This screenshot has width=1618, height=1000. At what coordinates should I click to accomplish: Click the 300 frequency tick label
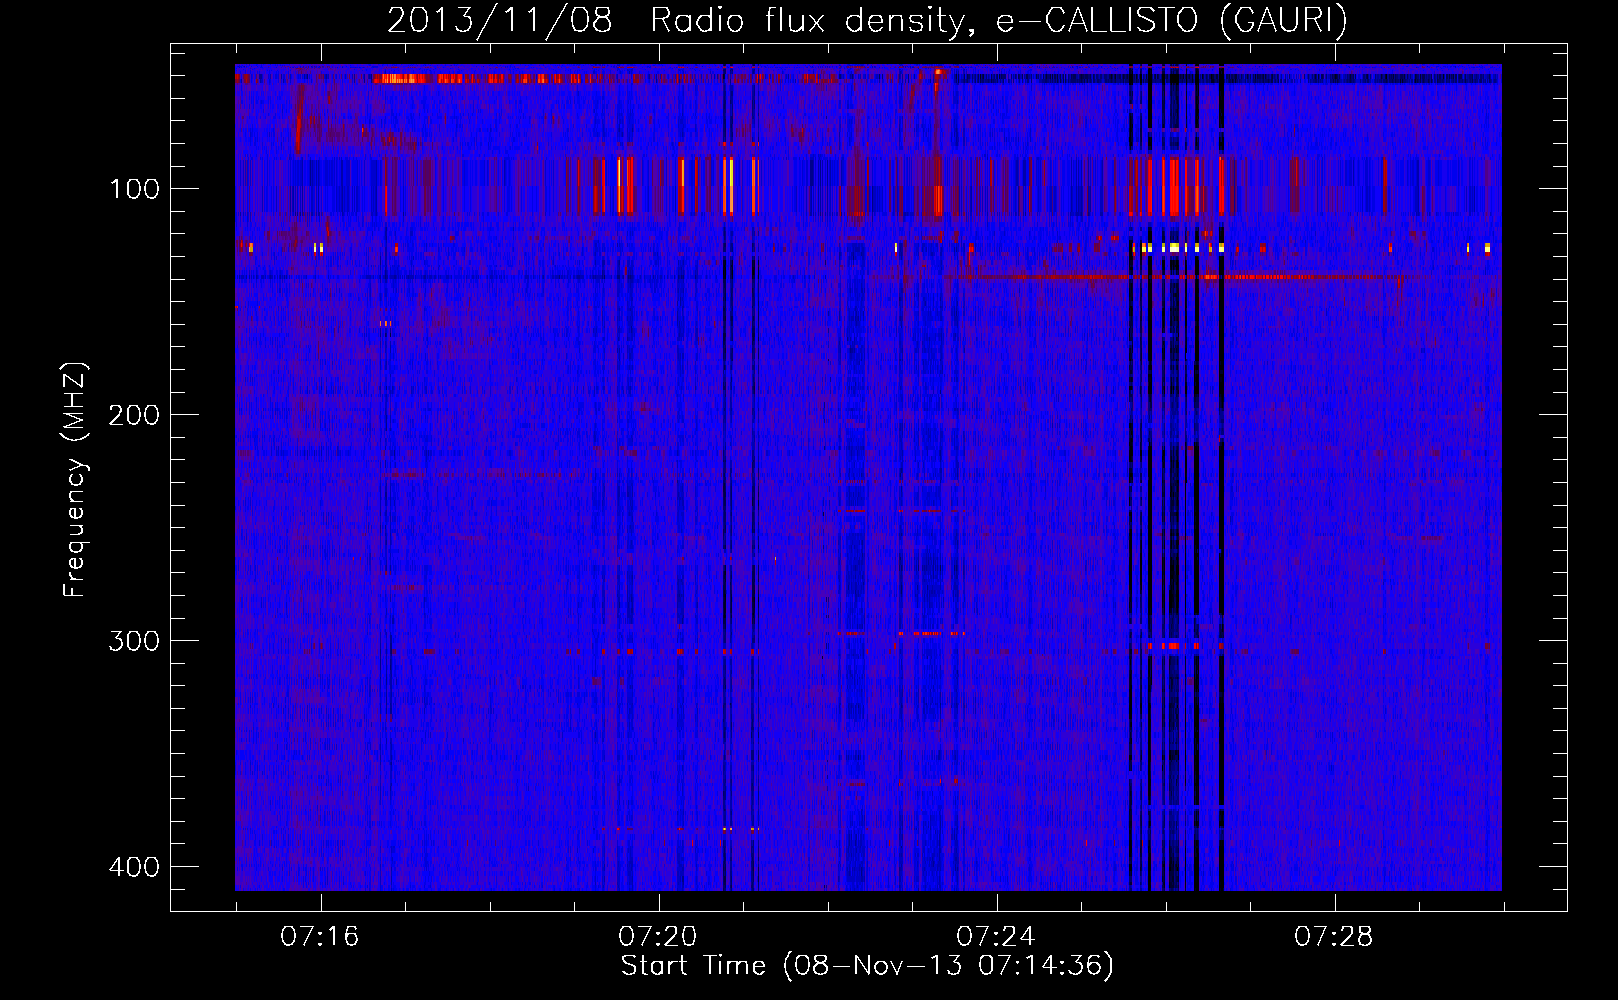[134, 641]
